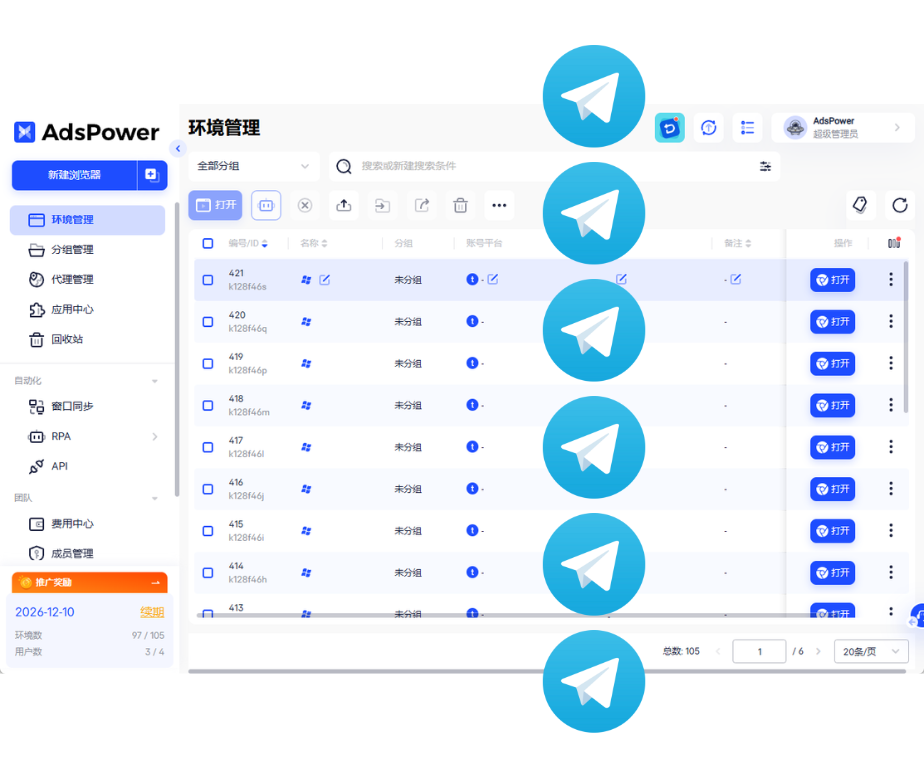Select checkbox for profile 417

[x=207, y=447]
